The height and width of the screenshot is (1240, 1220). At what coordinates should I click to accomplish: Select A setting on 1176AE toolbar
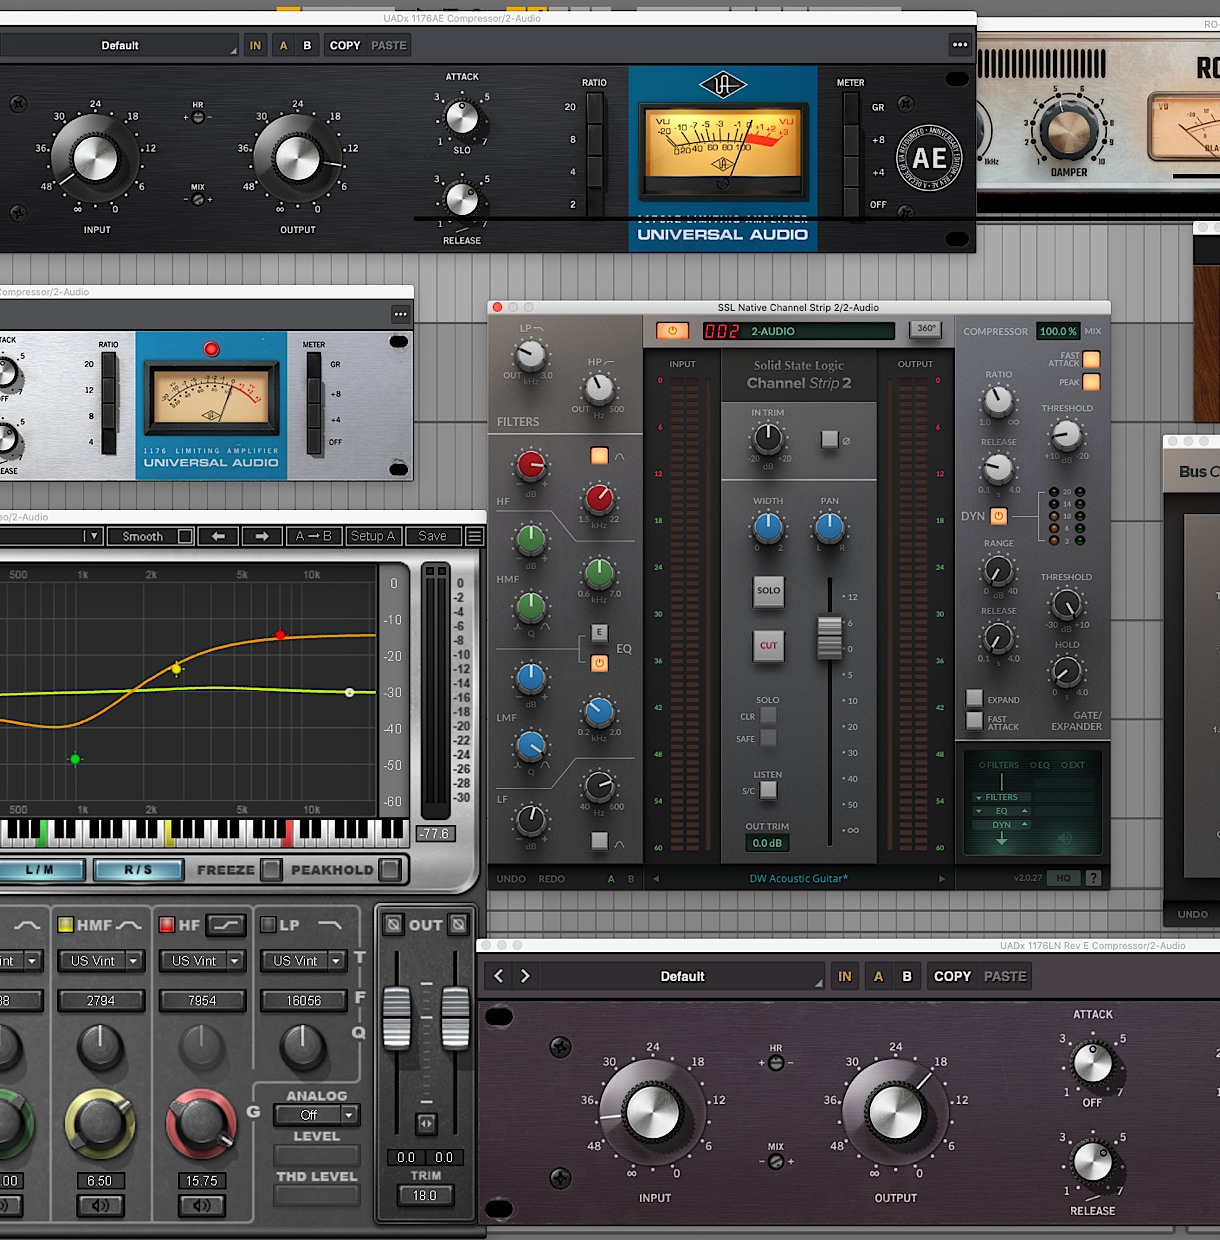point(283,45)
